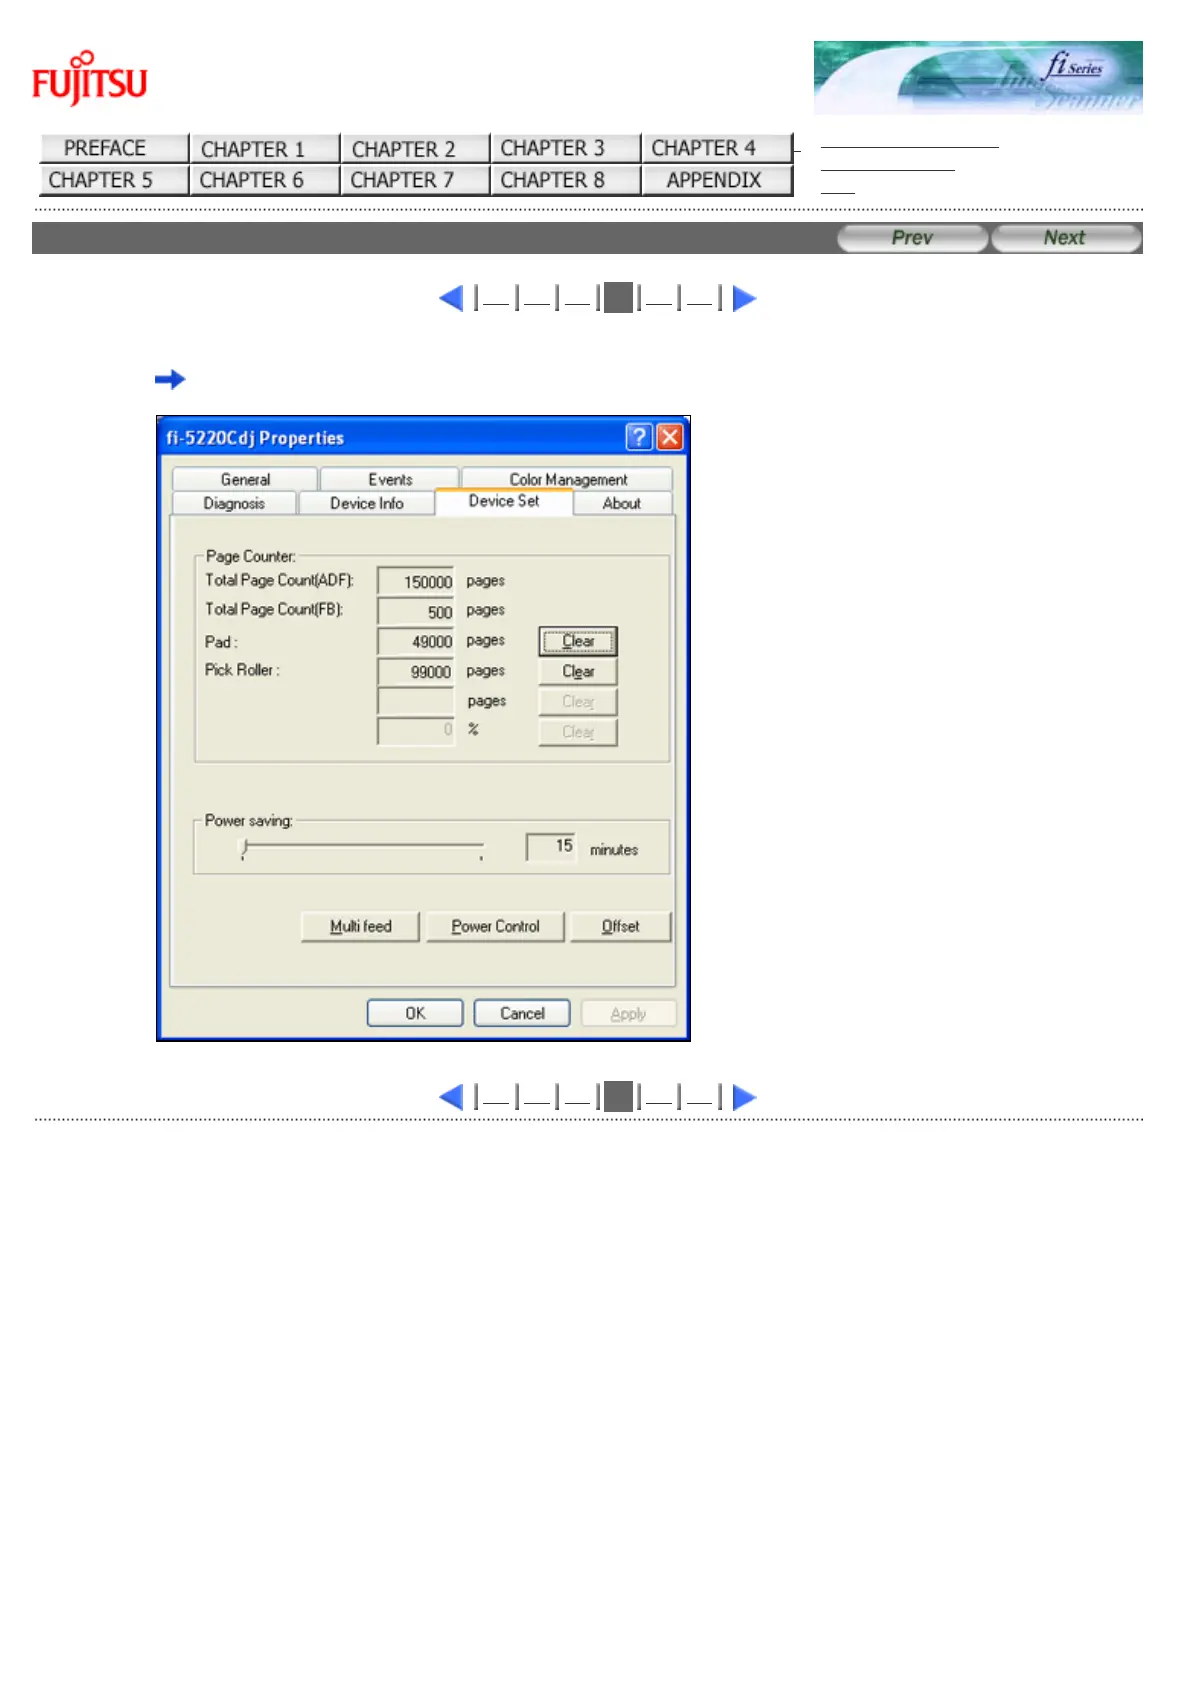Switch to the Events tab
This screenshot has width=1190, height=1684.
390,479
